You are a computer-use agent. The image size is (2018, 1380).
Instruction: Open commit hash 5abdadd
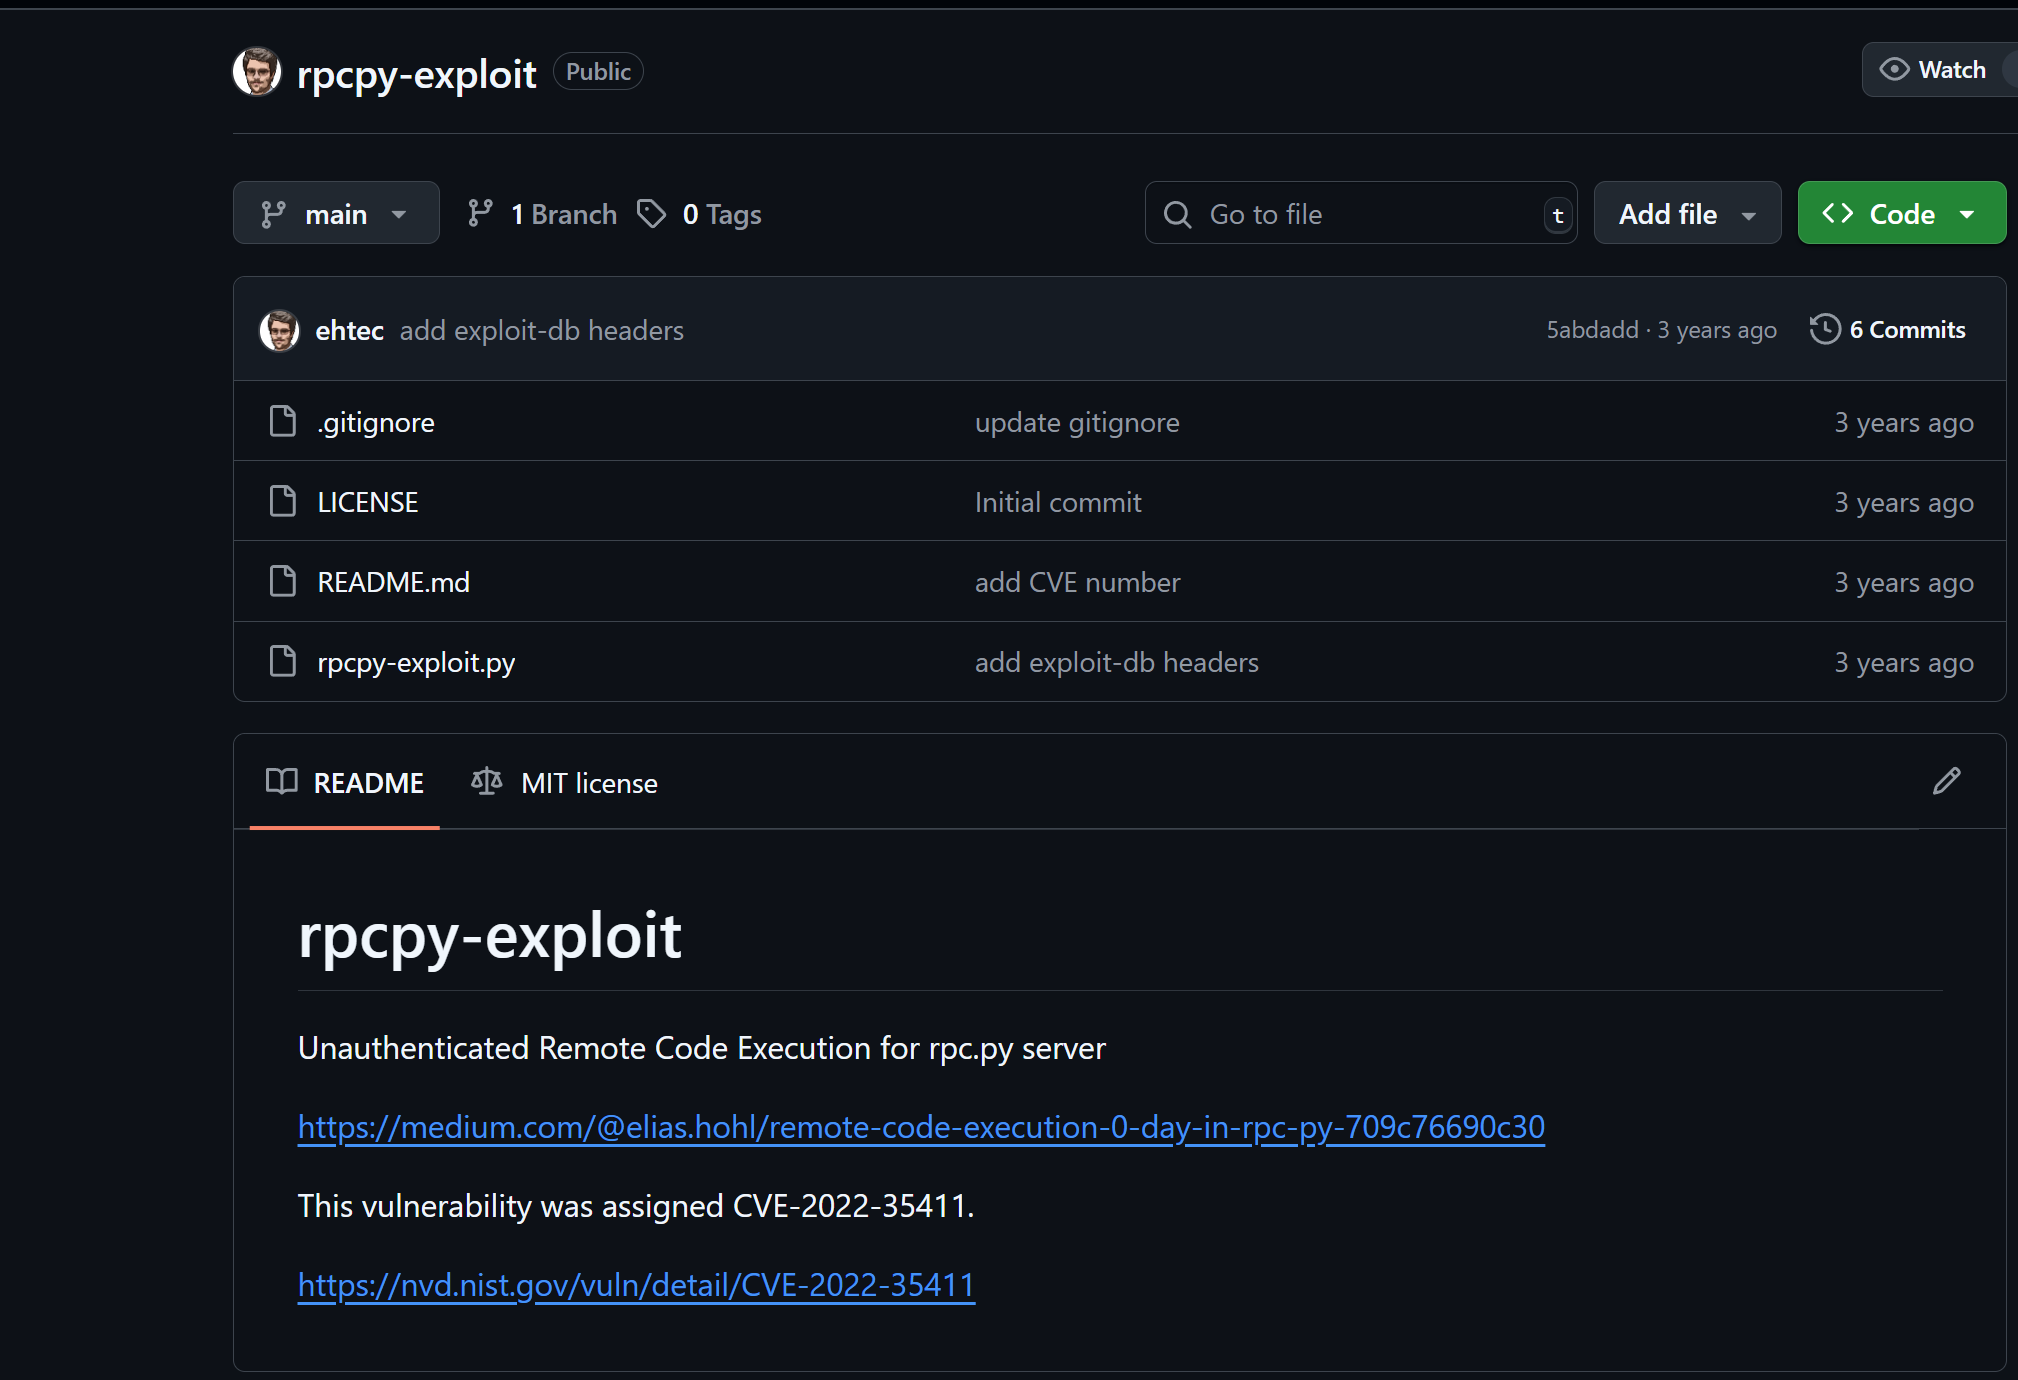[1592, 330]
